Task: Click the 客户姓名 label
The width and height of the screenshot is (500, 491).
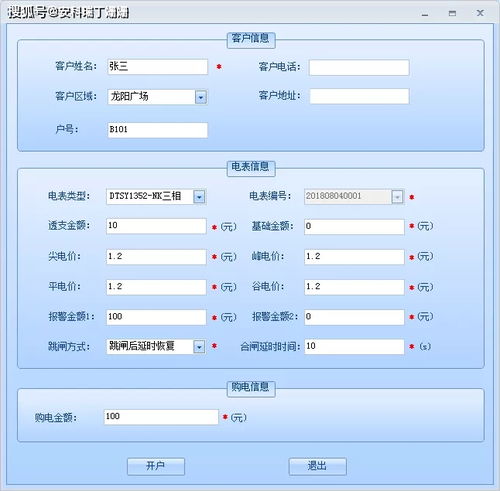Action: point(76,66)
